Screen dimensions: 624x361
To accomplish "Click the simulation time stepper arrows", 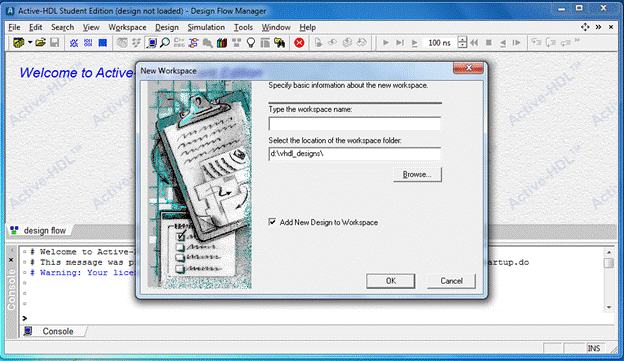I will click(x=462, y=43).
